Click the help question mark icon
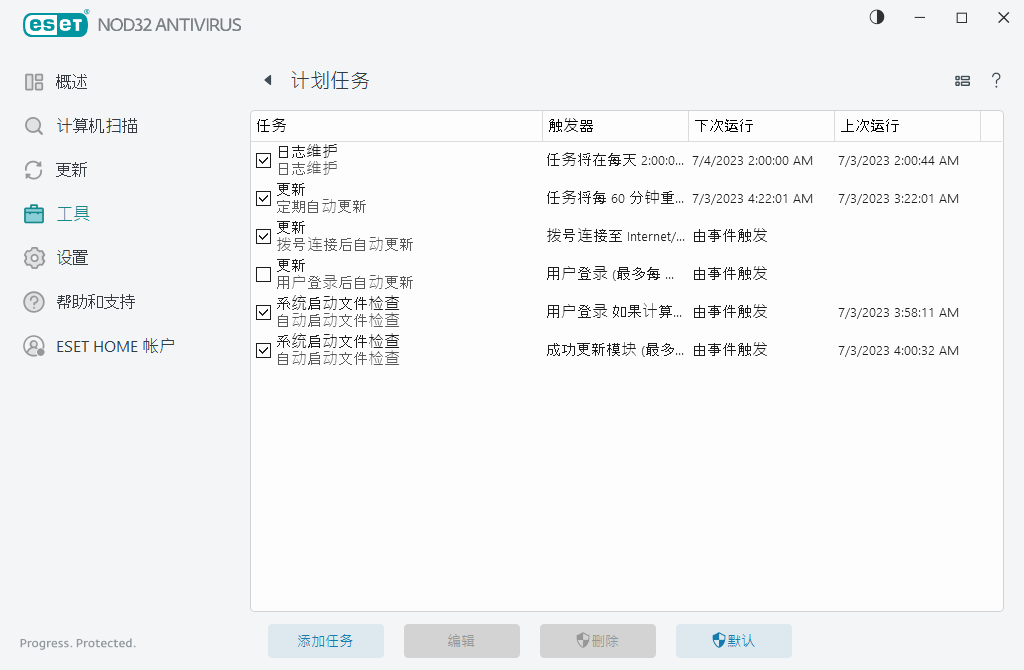This screenshot has height=670, width=1024. point(996,81)
